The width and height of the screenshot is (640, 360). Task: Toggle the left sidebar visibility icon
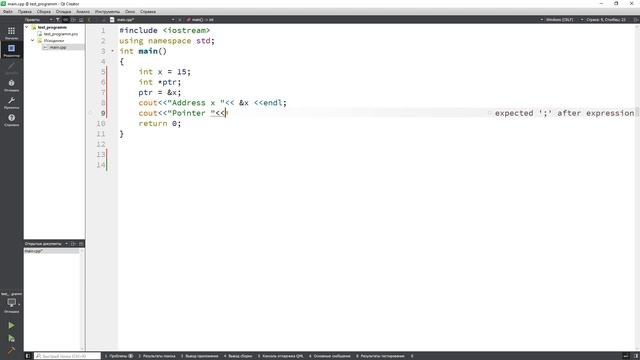(x=28, y=356)
